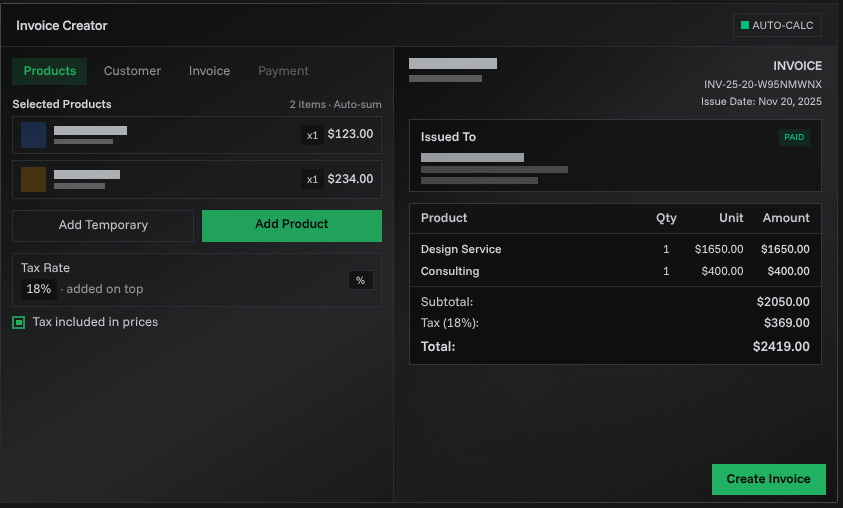Click the Invoice Creator title
The width and height of the screenshot is (843, 508).
tap(62, 26)
